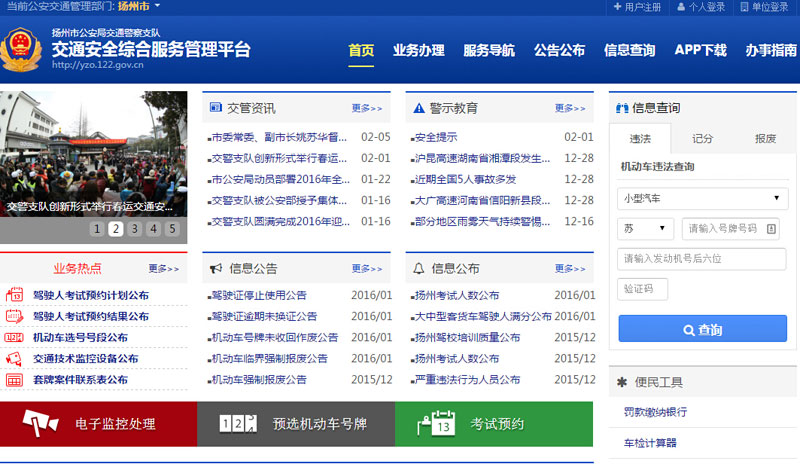Select slide 1 of the news carousel
The width and height of the screenshot is (800, 464).
point(97,229)
